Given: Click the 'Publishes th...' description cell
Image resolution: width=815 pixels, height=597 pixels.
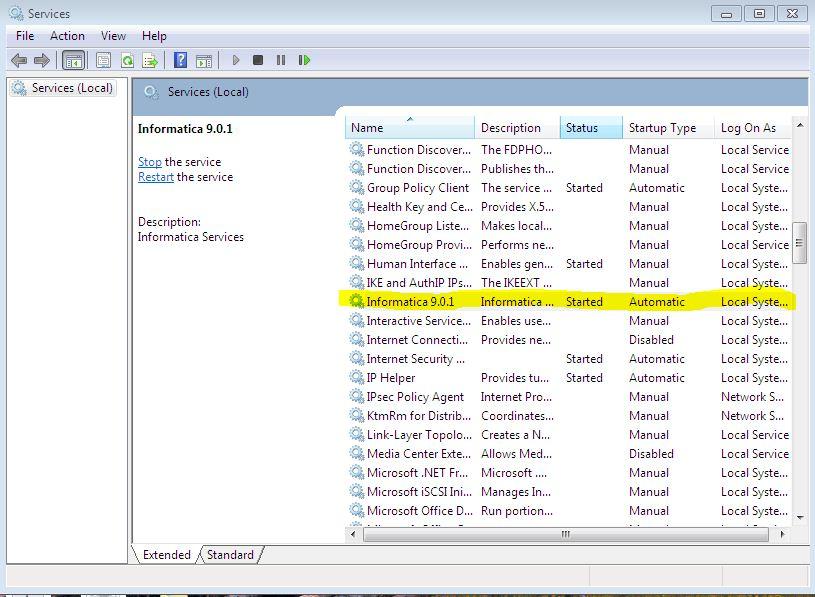Looking at the screenshot, I should [x=517, y=168].
